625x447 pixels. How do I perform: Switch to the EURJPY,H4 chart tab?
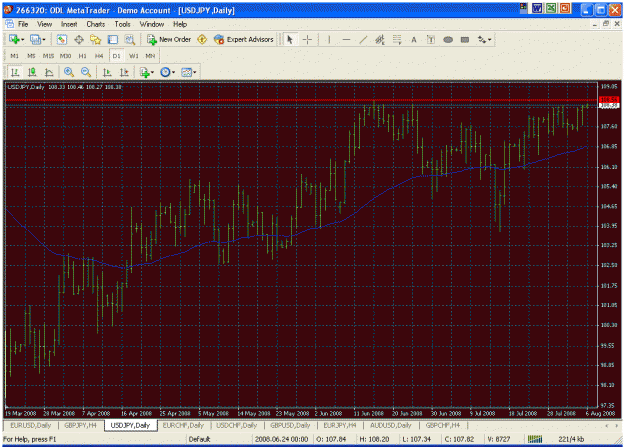[x=340, y=425]
